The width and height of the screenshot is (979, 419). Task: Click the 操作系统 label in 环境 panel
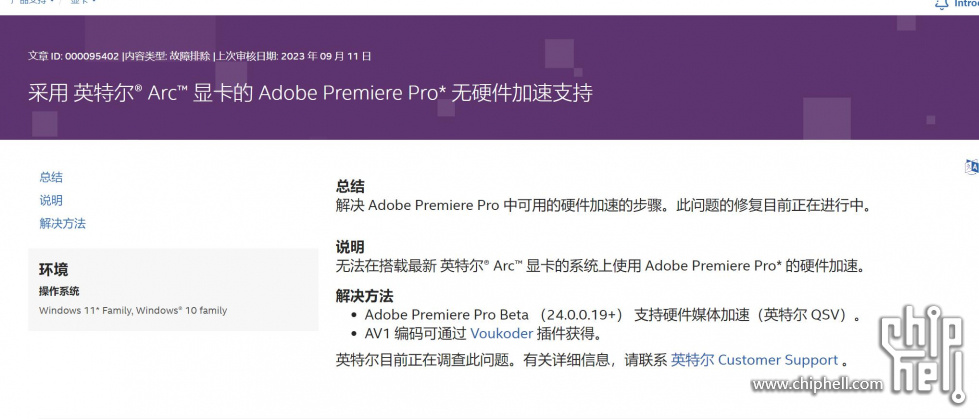coord(59,292)
